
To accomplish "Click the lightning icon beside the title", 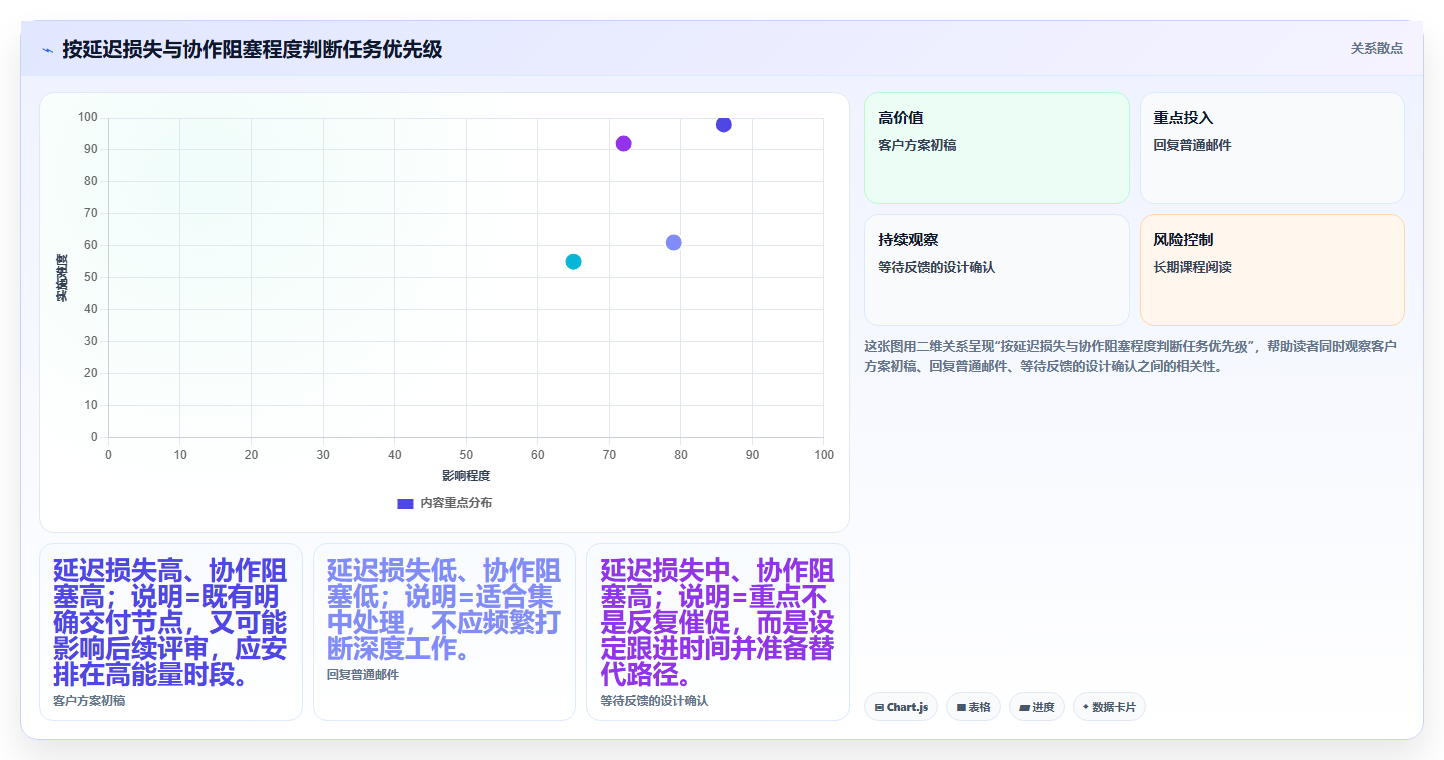I will [x=47, y=50].
